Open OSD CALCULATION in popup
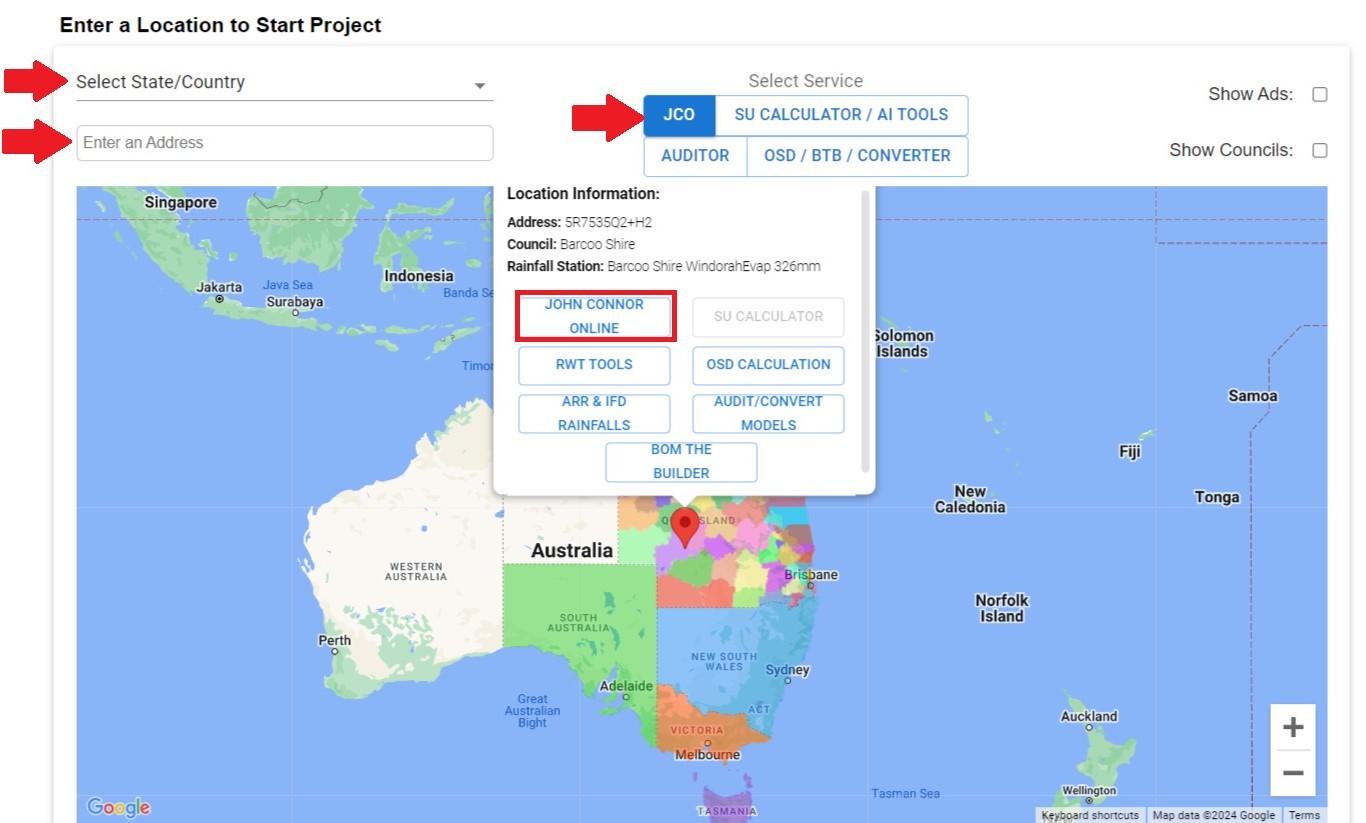Viewport: 1366px width, 823px height. point(768,365)
